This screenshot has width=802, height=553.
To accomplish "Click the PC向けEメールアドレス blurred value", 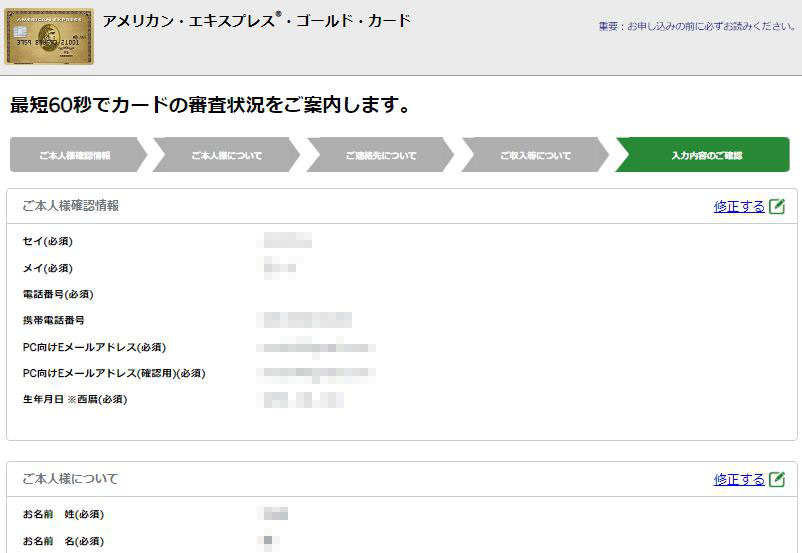I will (x=316, y=347).
